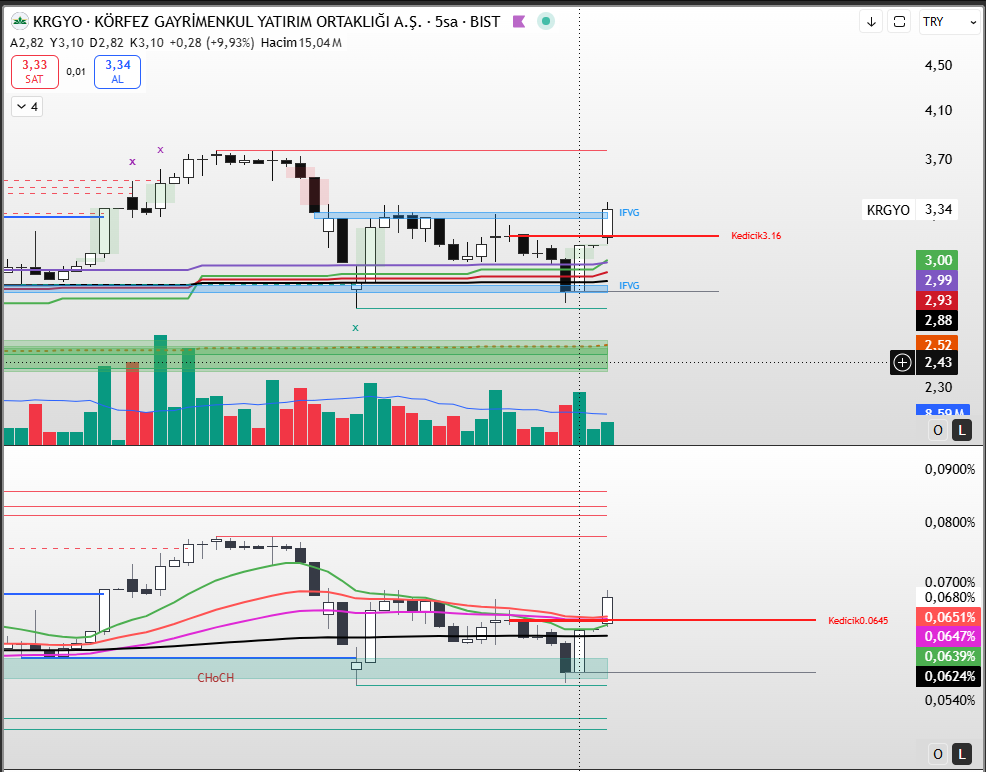Click the 4,50 price axis label
Image resolution: width=986 pixels, height=772 pixels.
(938, 65)
